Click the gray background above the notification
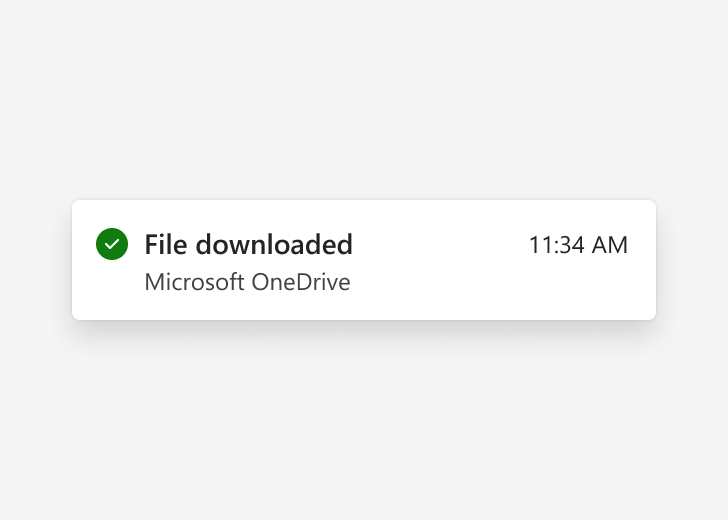The width and height of the screenshot is (728, 520). coord(364,98)
